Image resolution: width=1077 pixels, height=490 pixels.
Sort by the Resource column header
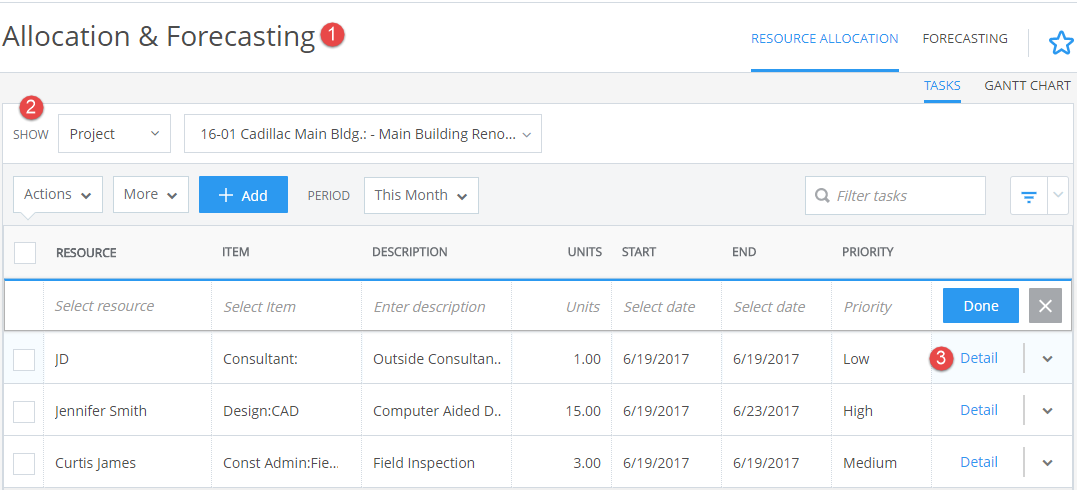(87, 252)
